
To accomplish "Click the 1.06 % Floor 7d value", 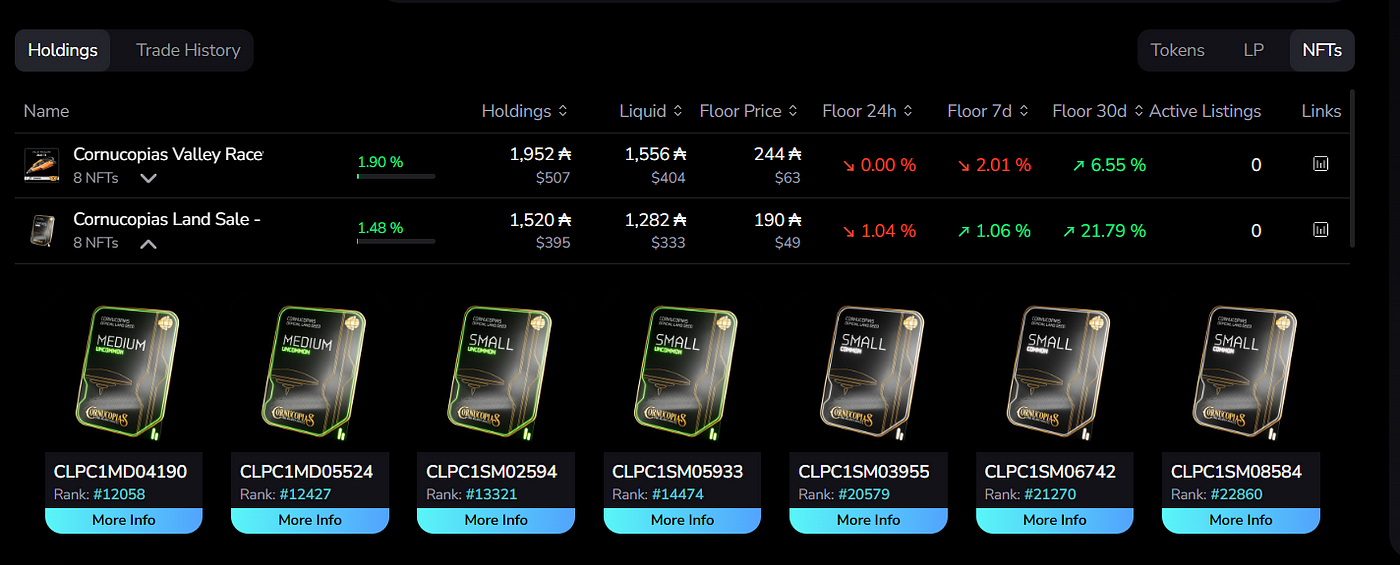I will tap(993, 231).
